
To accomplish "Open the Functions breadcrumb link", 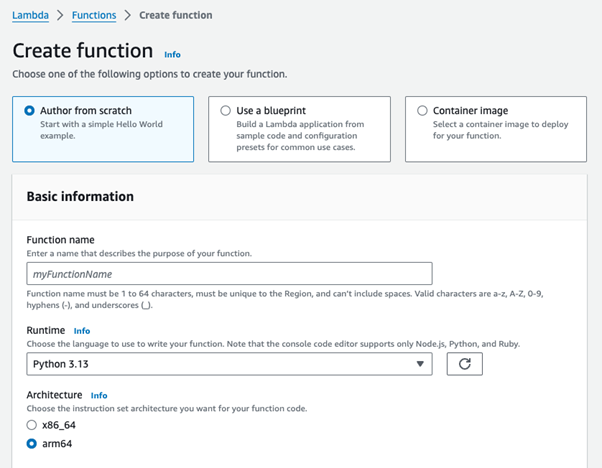I will click(94, 15).
